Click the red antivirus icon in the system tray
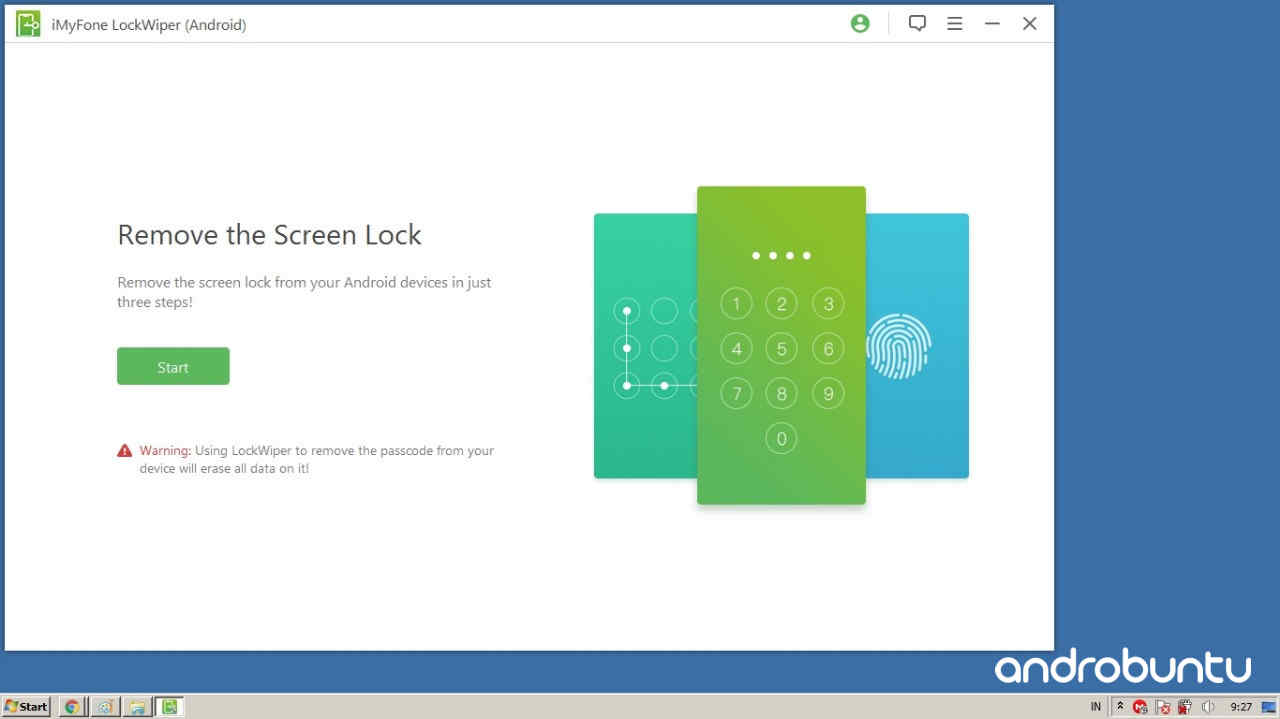The height and width of the screenshot is (719, 1280). click(x=1139, y=707)
